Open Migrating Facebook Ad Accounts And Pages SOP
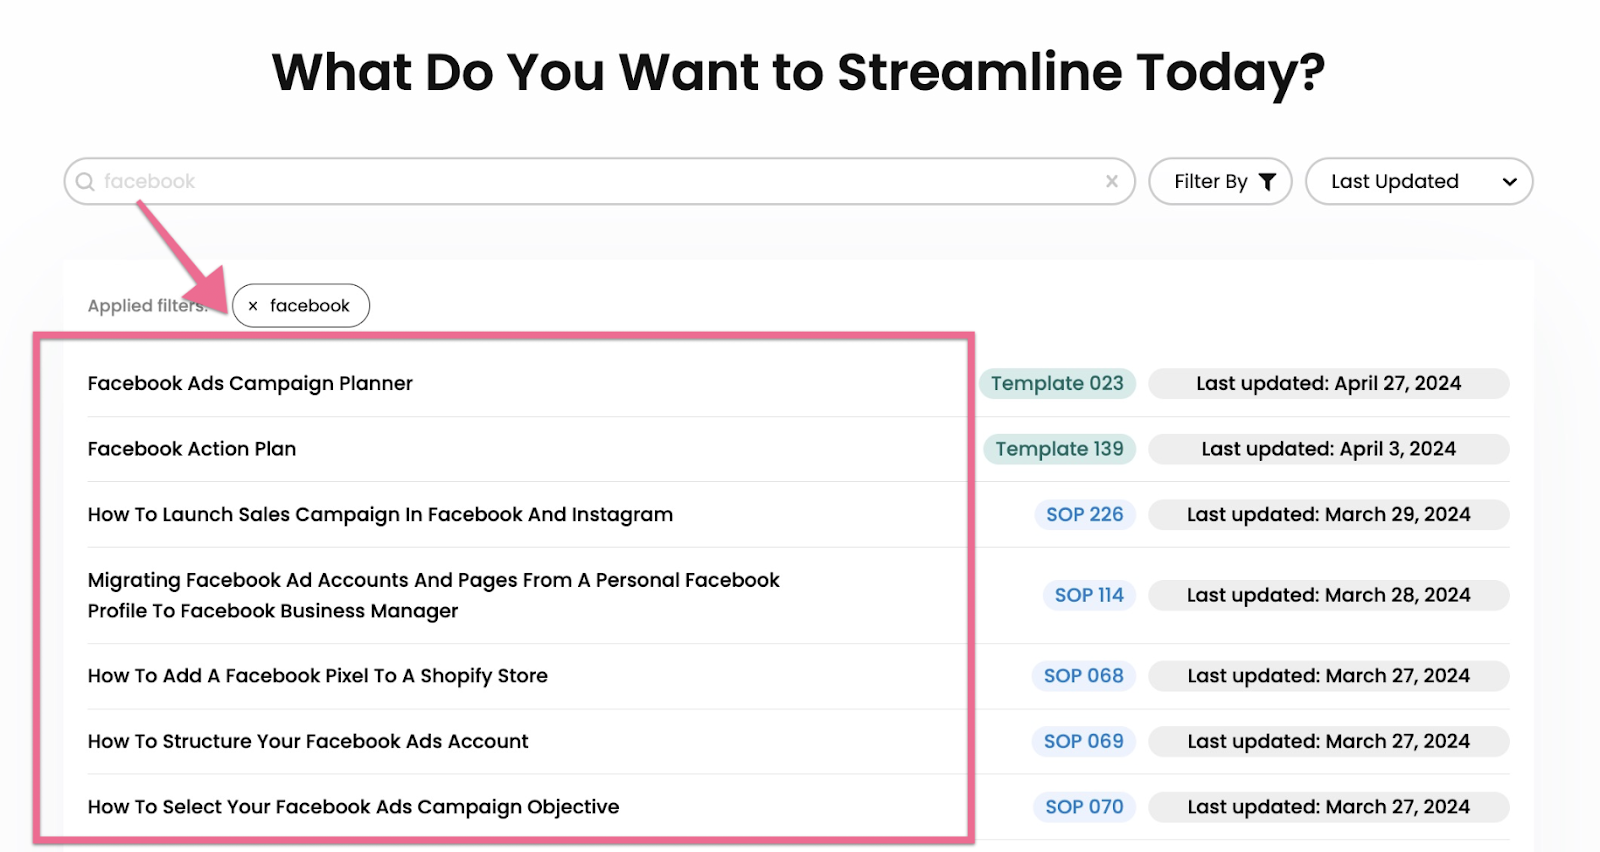The height and width of the screenshot is (852, 1600). [433, 595]
